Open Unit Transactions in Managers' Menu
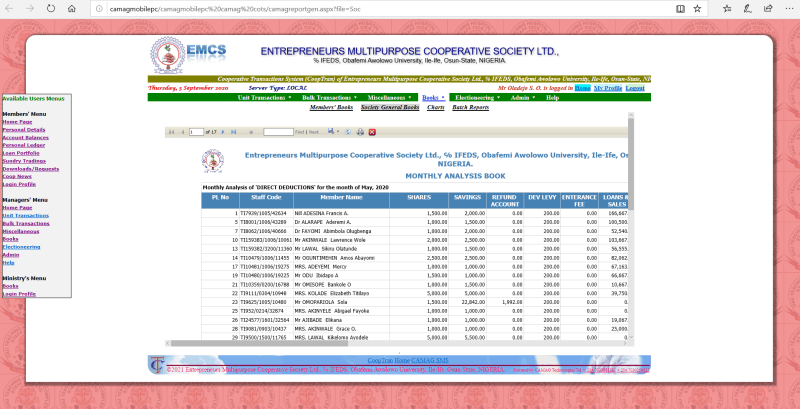The height and width of the screenshot is (409, 800). coord(26,216)
